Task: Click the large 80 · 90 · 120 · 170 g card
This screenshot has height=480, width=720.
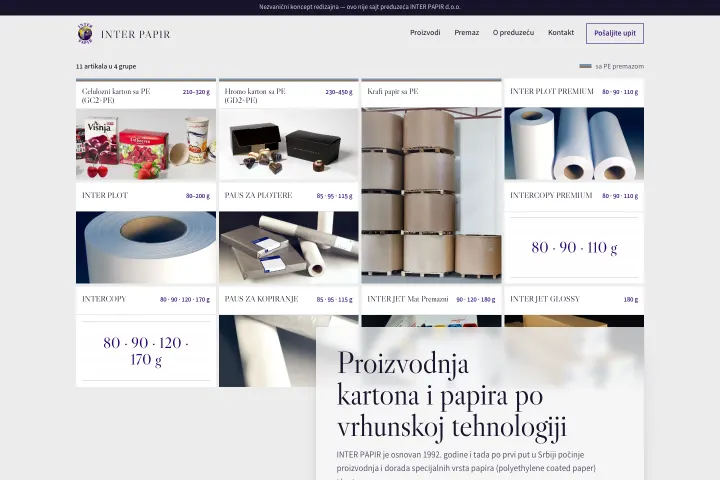Action: pyautogui.click(x=146, y=351)
